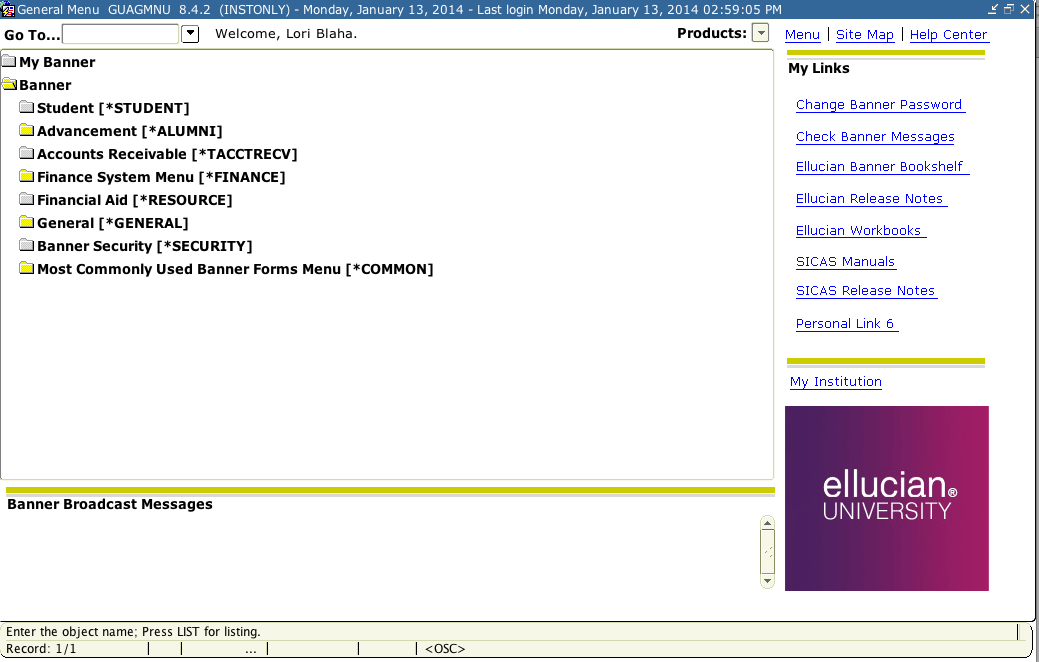
Task: Click the Ellucian University logo image
Action: (x=887, y=498)
